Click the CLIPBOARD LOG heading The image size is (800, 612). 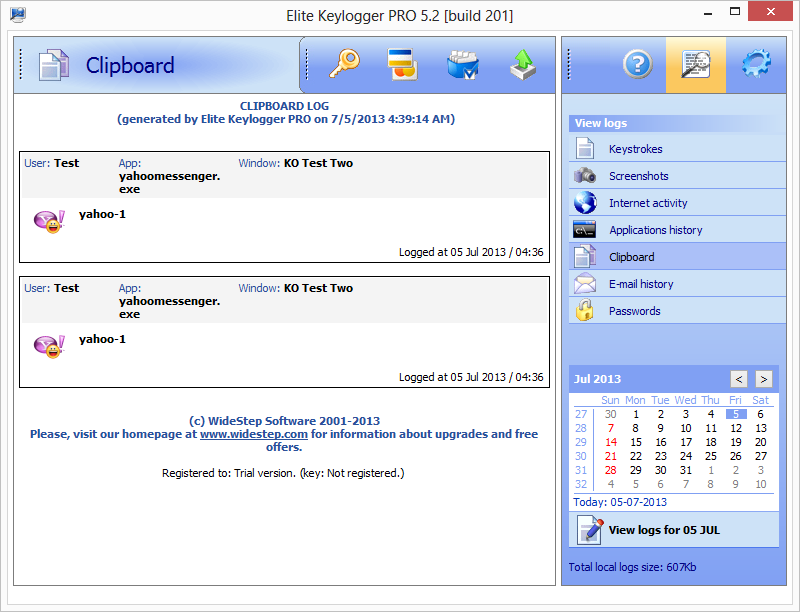pyautogui.click(x=284, y=106)
